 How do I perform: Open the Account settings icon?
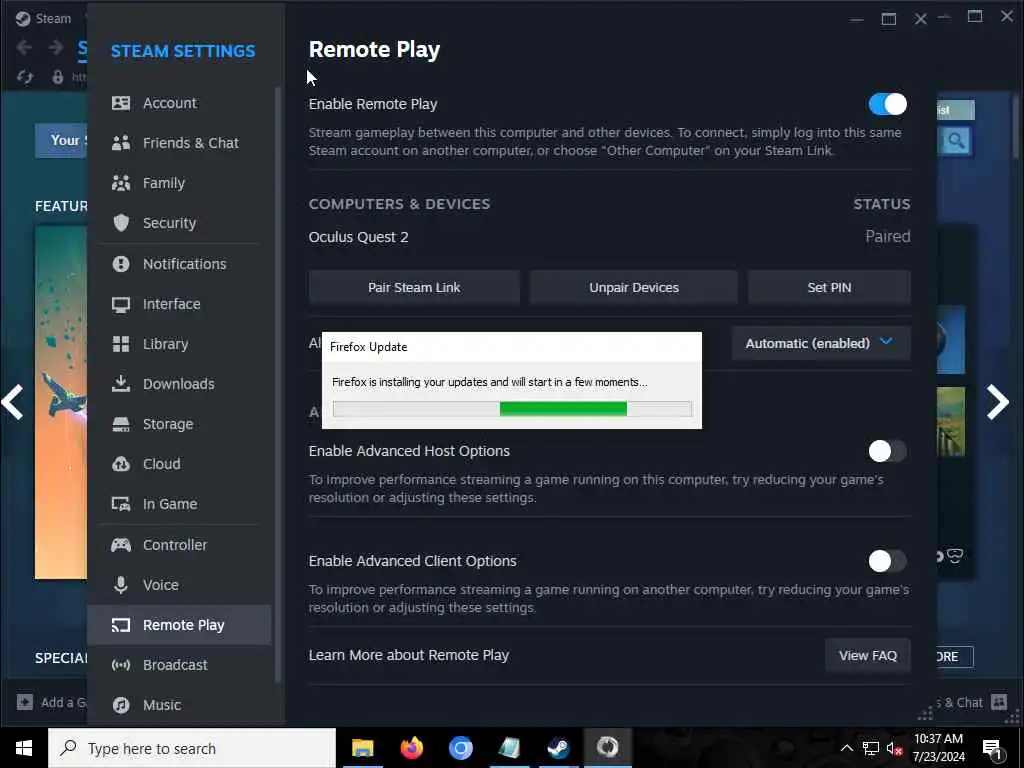tap(121, 103)
